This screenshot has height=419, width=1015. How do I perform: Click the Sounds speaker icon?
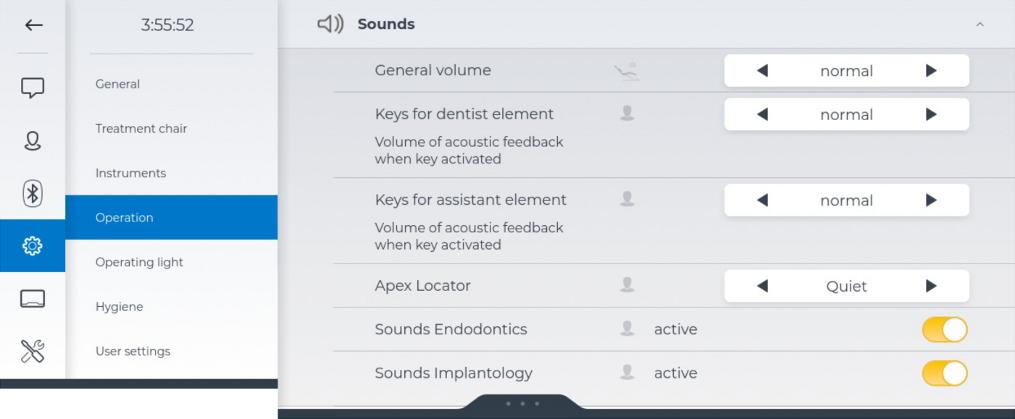(x=330, y=24)
